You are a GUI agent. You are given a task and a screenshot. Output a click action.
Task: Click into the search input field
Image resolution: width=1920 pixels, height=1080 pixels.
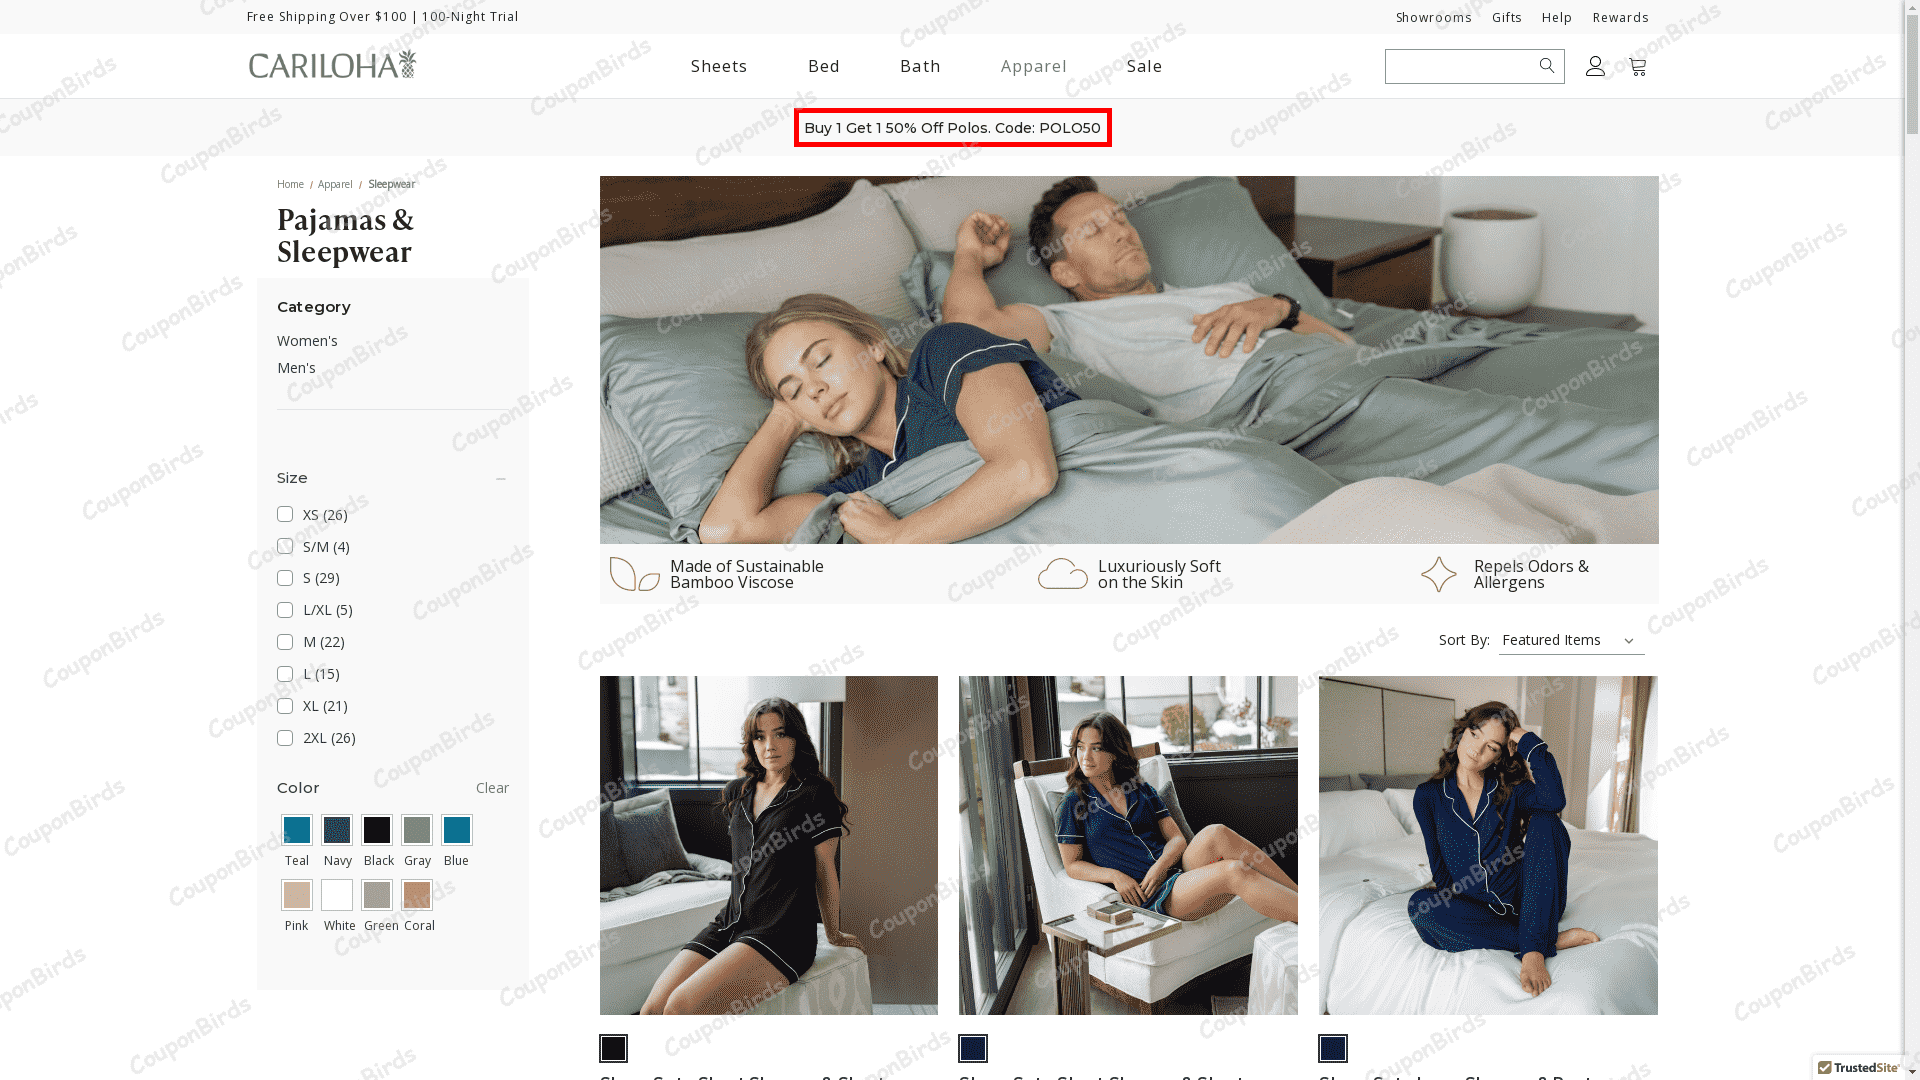point(1460,66)
